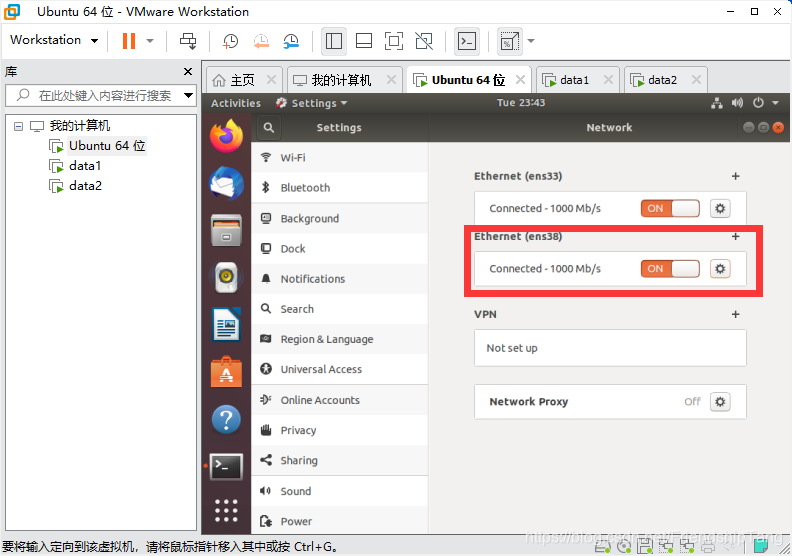Add a connection for Ethernet ens38
Image resolution: width=792 pixels, height=556 pixels.
pos(735,236)
